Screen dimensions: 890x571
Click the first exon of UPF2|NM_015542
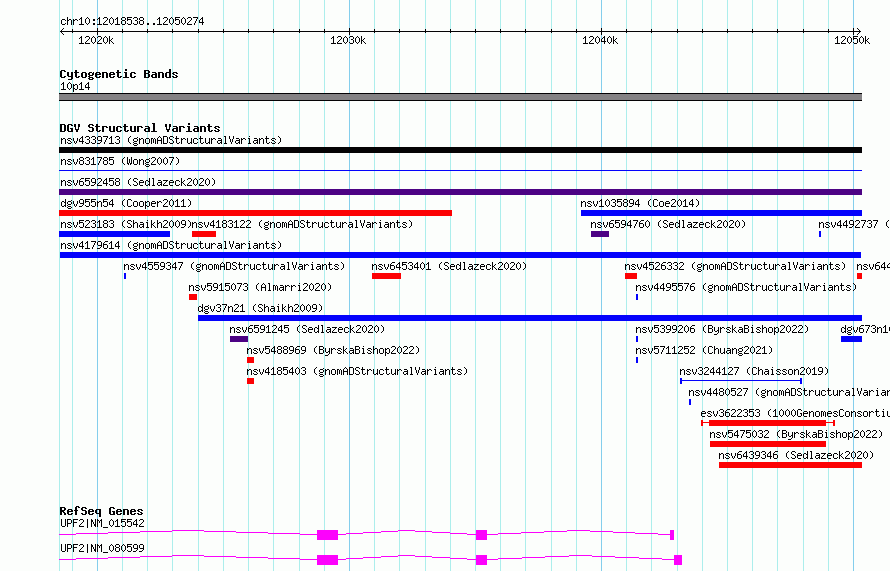328,535
